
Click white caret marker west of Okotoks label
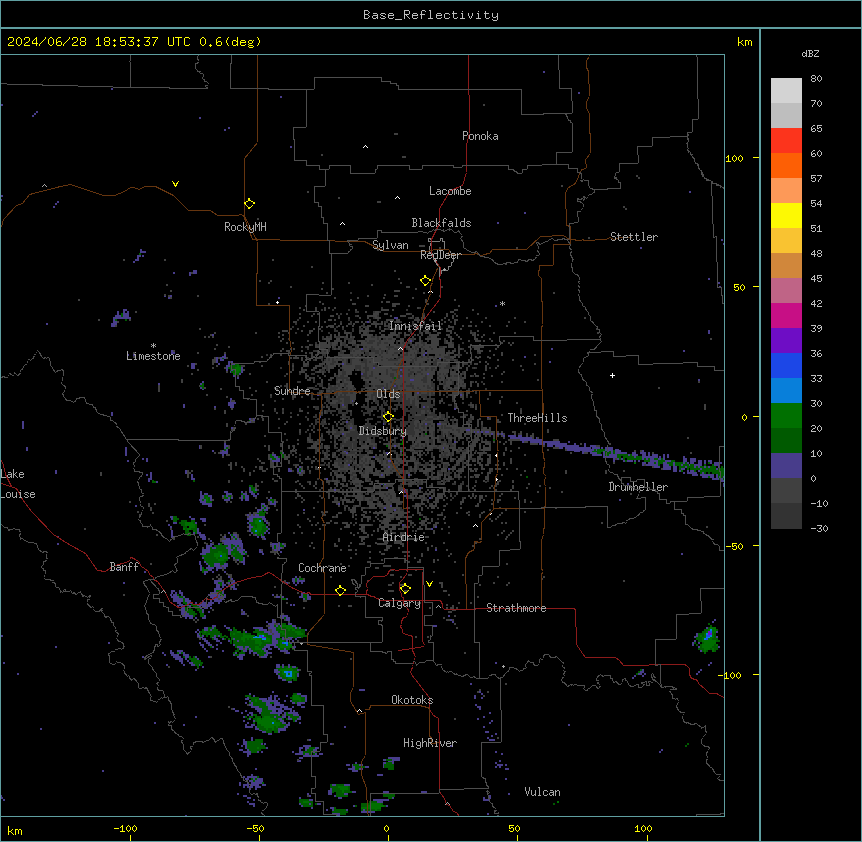click(359, 711)
